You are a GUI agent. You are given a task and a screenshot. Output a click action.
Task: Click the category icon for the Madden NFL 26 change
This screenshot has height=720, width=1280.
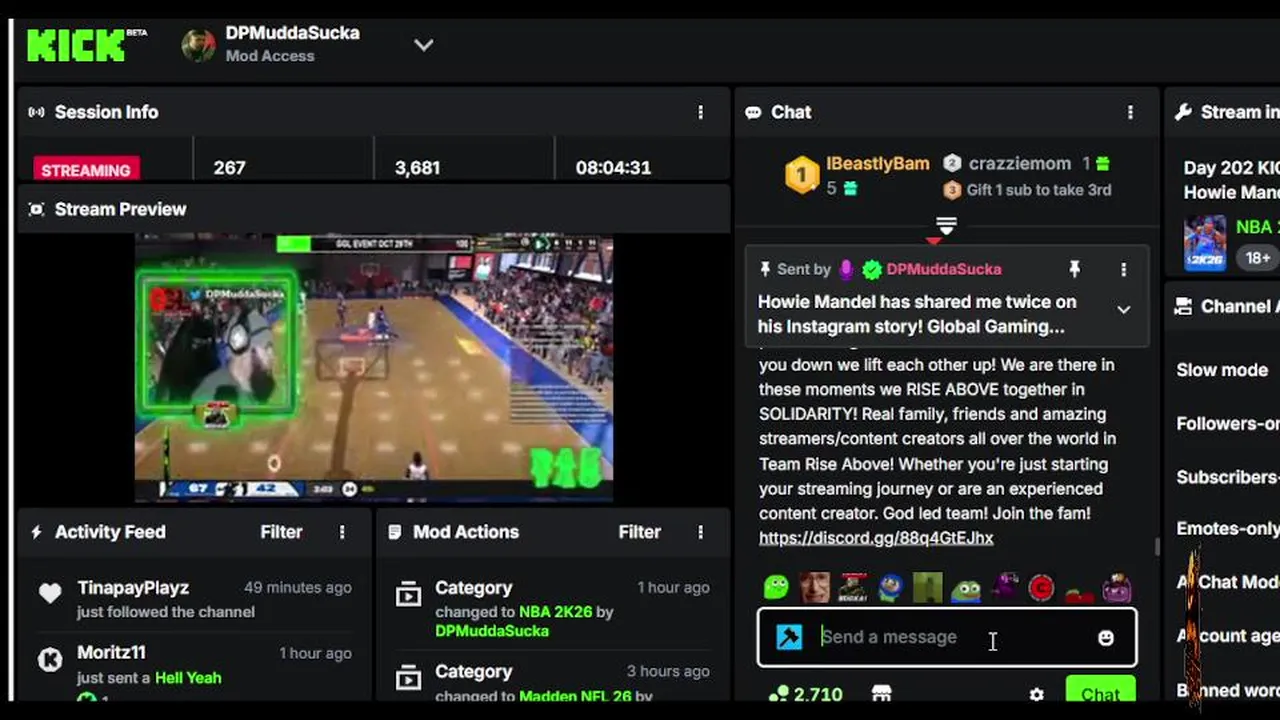click(408, 679)
